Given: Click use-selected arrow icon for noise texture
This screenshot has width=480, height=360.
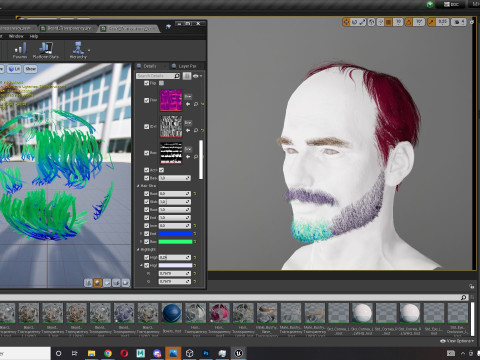Looking at the screenshot, I should click(188, 130).
